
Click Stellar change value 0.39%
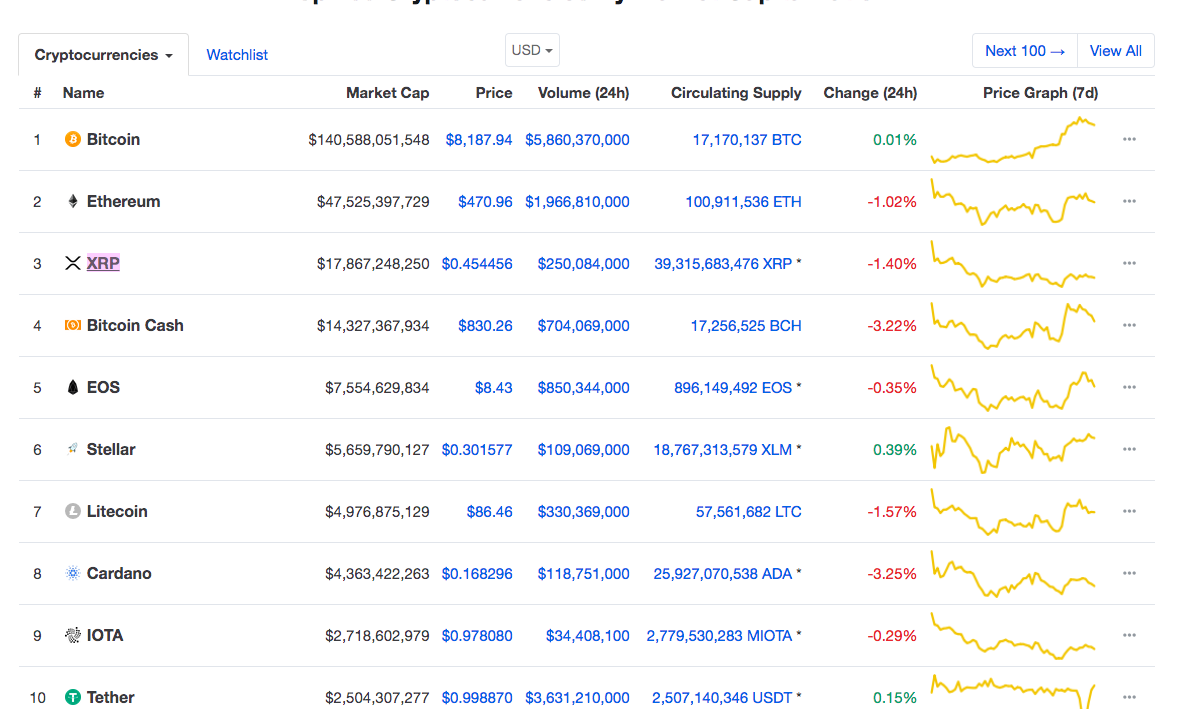pos(895,450)
